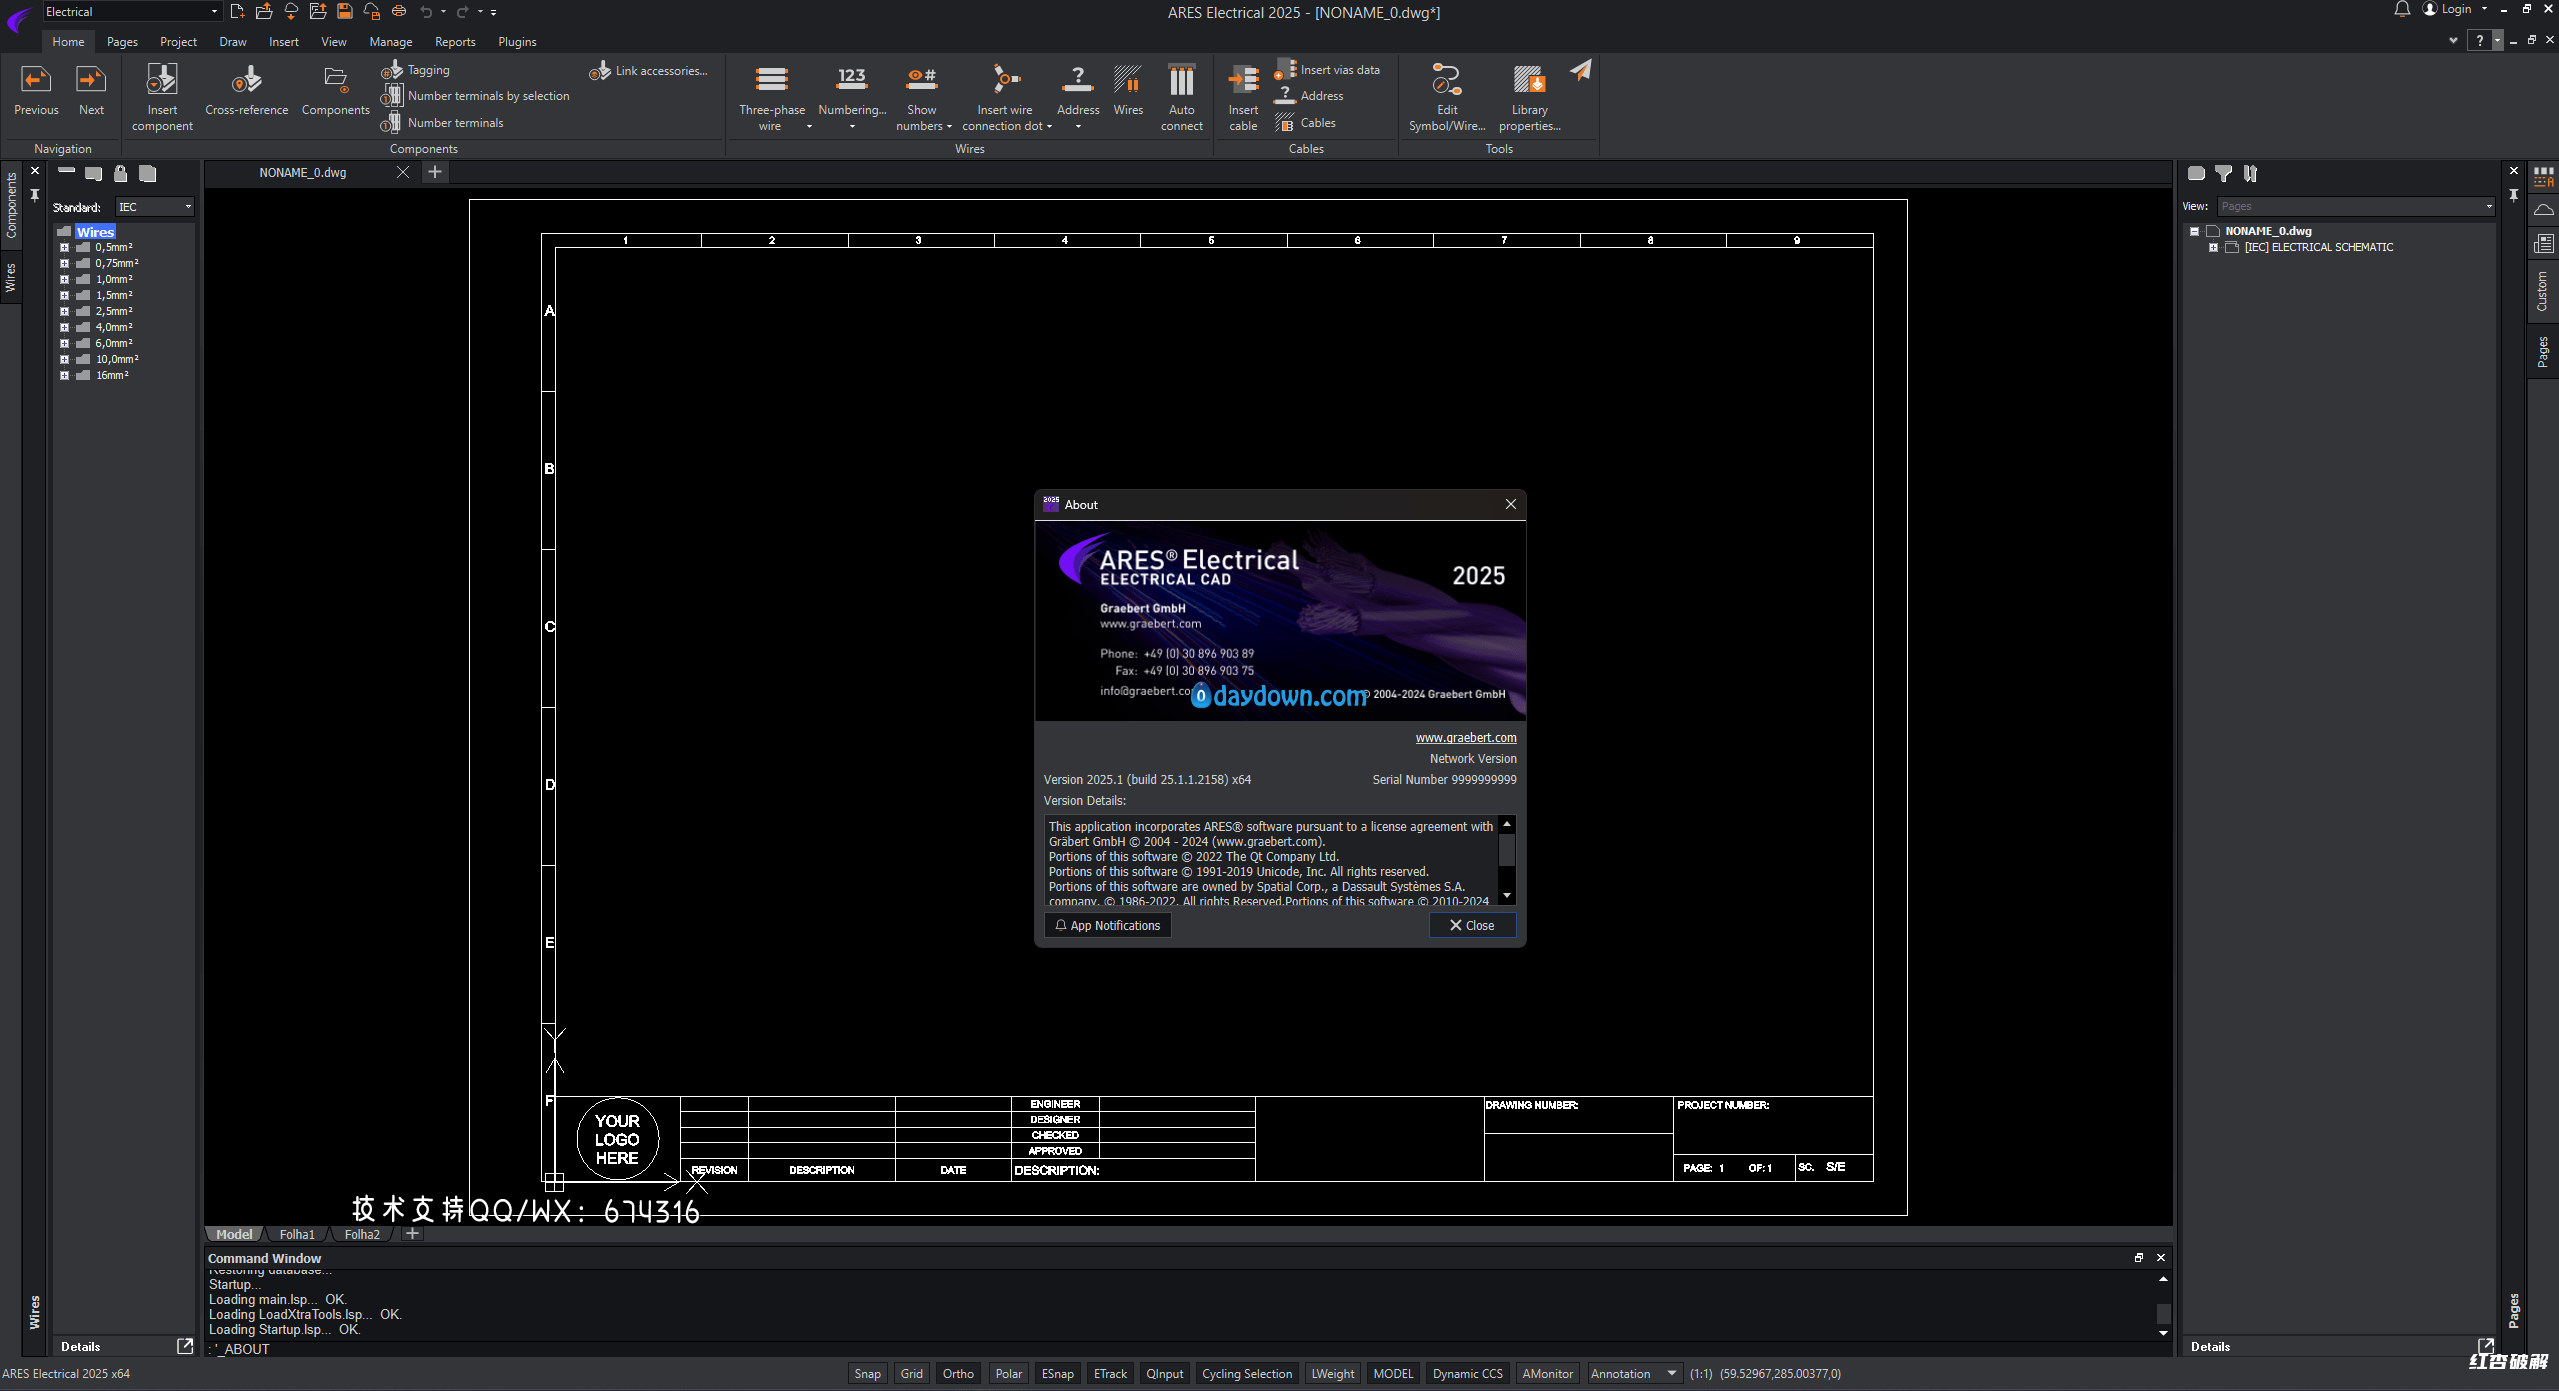This screenshot has width=2559, height=1391.
Task: Add a new document tab
Action: tap(435, 172)
